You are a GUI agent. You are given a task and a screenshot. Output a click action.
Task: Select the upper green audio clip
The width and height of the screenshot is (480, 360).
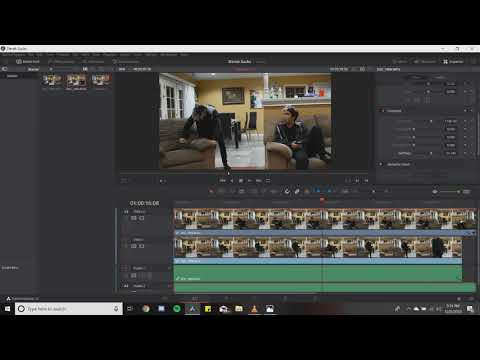point(318,273)
